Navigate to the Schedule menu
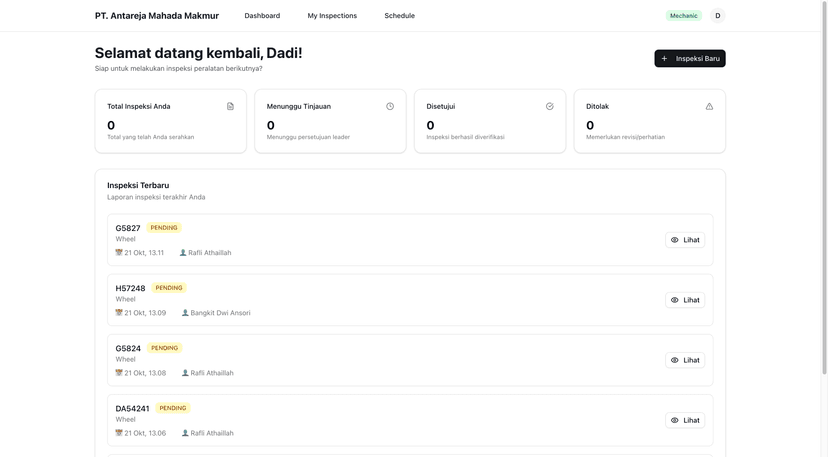Viewport: 828px width, 457px height. [x=399, y=16]
